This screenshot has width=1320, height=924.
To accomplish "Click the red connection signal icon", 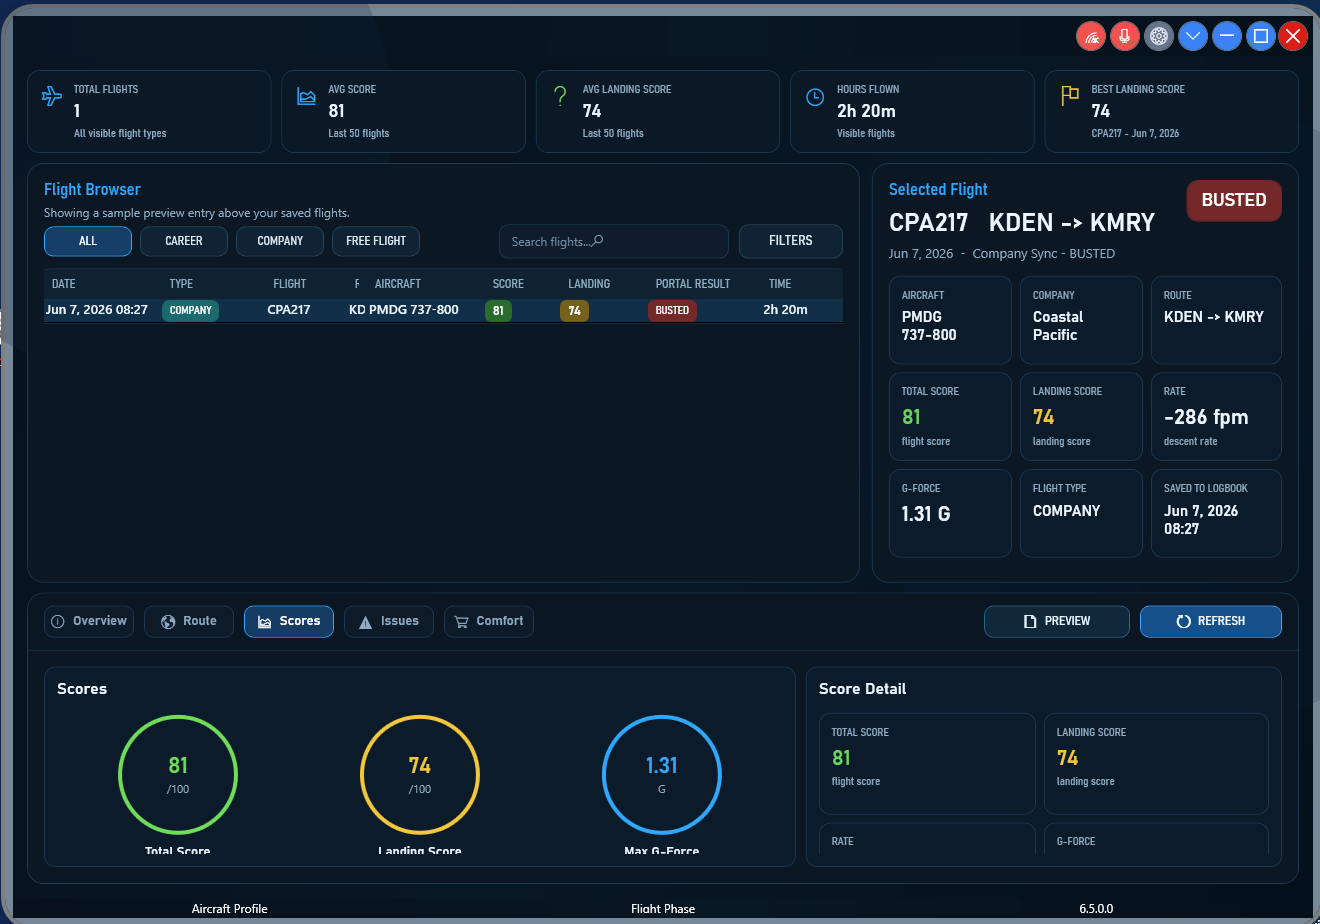I will (1091, 37).
